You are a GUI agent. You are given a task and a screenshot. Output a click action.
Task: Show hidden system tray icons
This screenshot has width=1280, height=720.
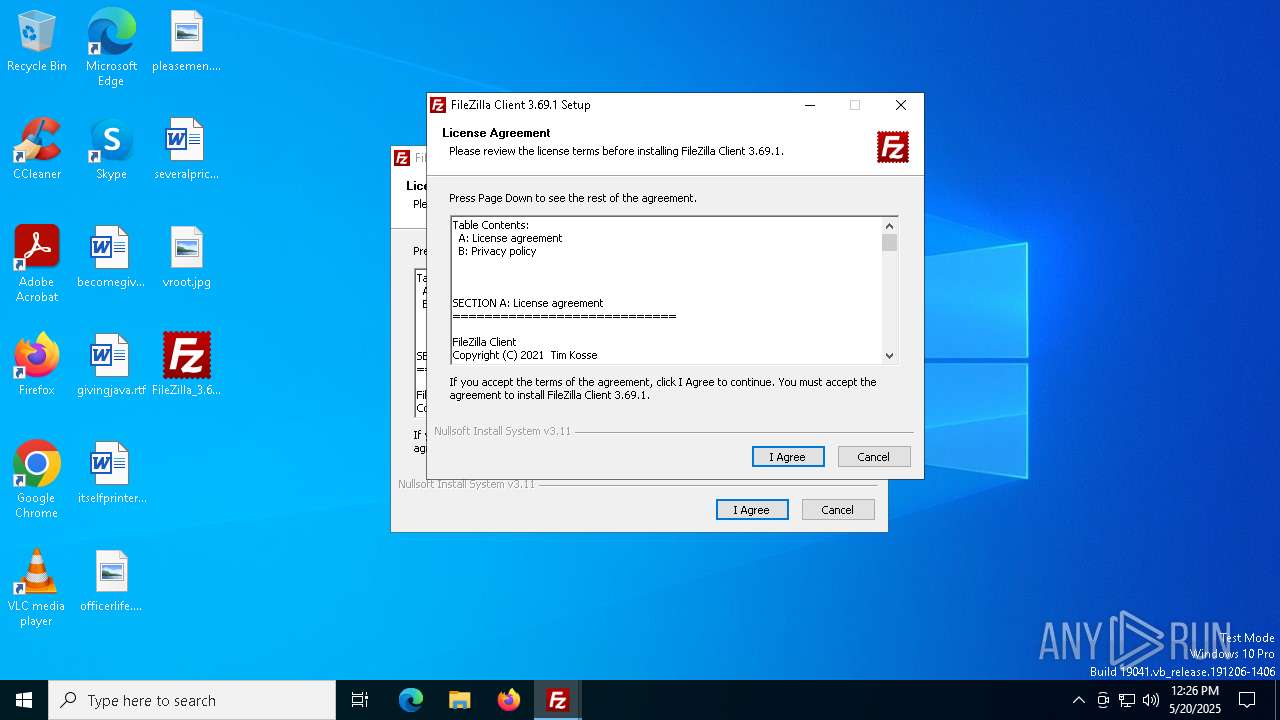pyautogui.click(x=1078, y=700)
